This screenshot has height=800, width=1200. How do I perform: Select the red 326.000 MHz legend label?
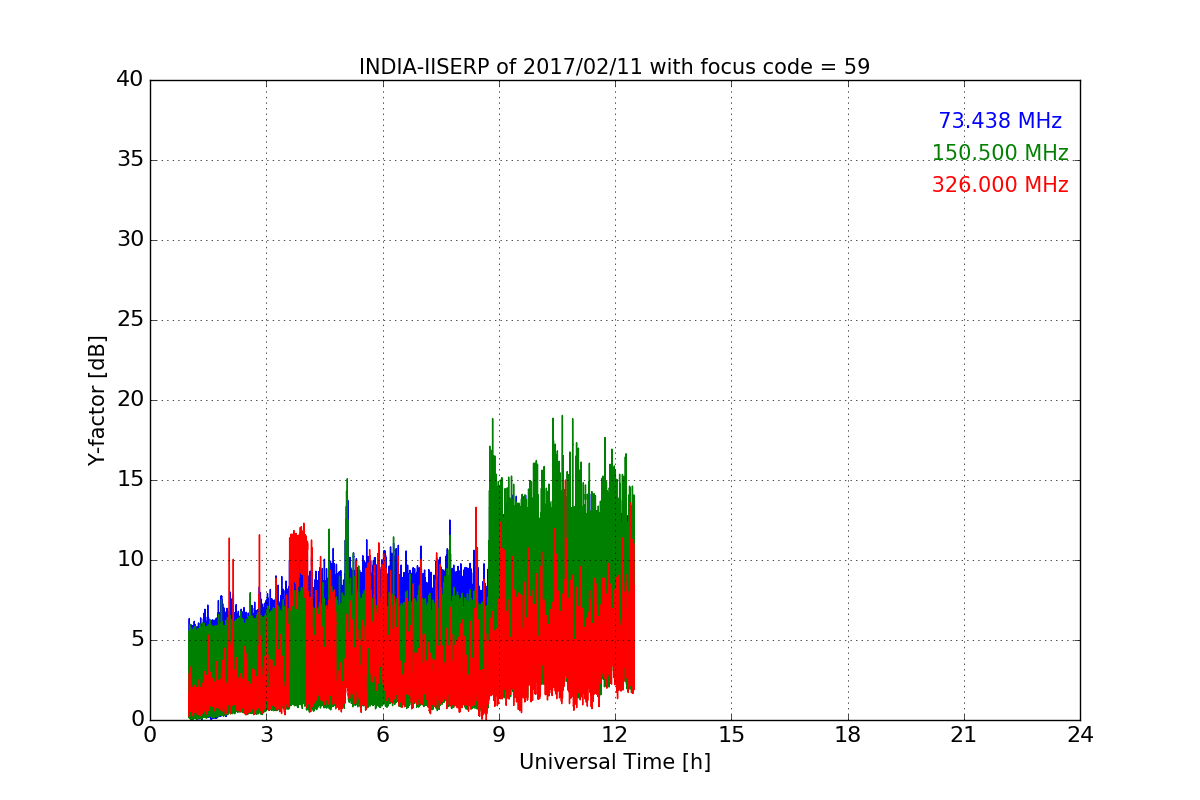[x=1000, y=185]
